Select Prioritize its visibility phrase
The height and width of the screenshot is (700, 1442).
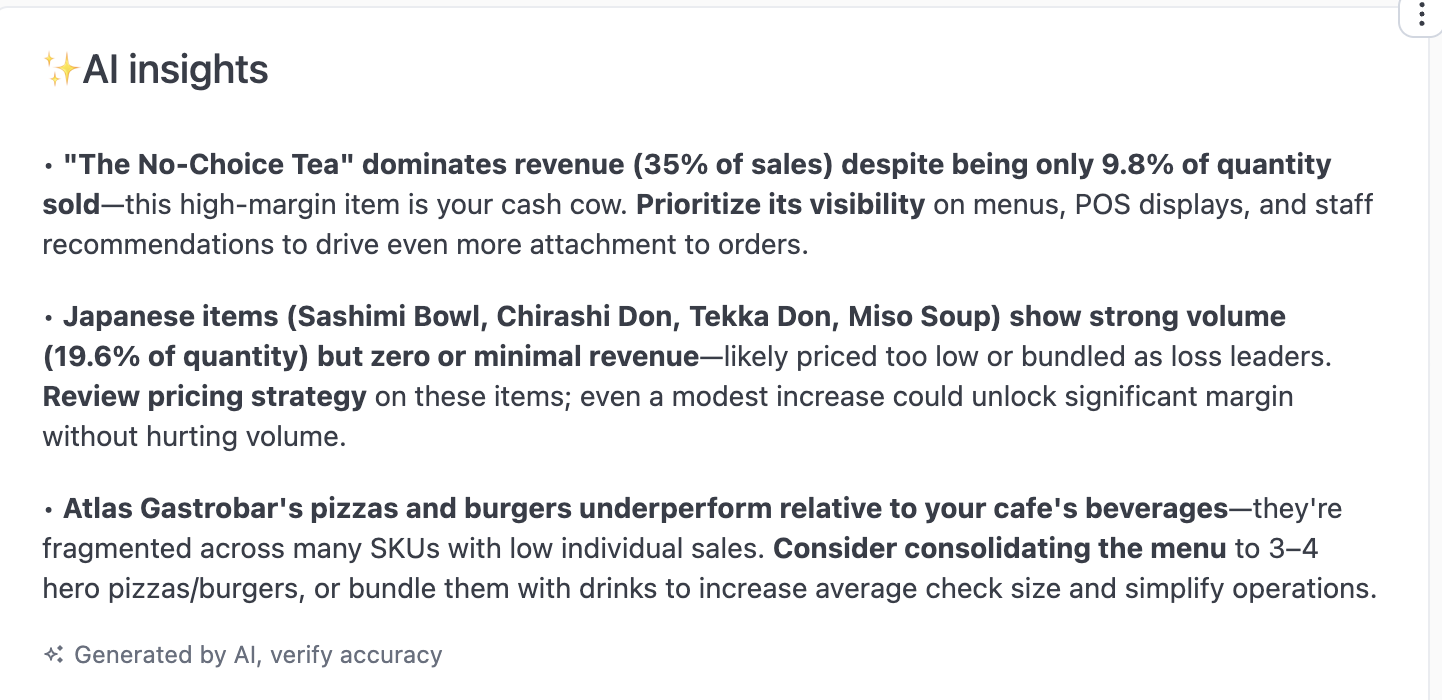tap(780, 204)
